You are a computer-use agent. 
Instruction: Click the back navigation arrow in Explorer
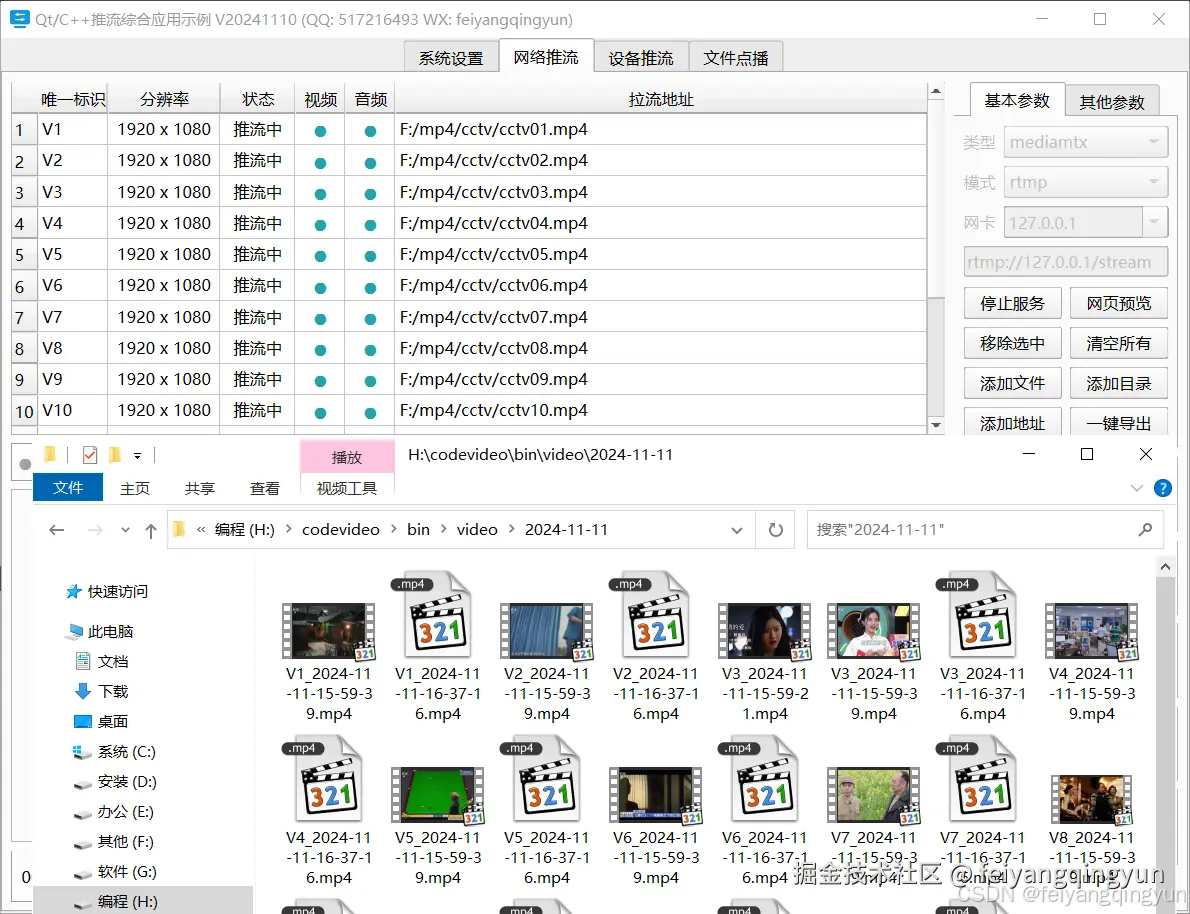coord(57,529)
